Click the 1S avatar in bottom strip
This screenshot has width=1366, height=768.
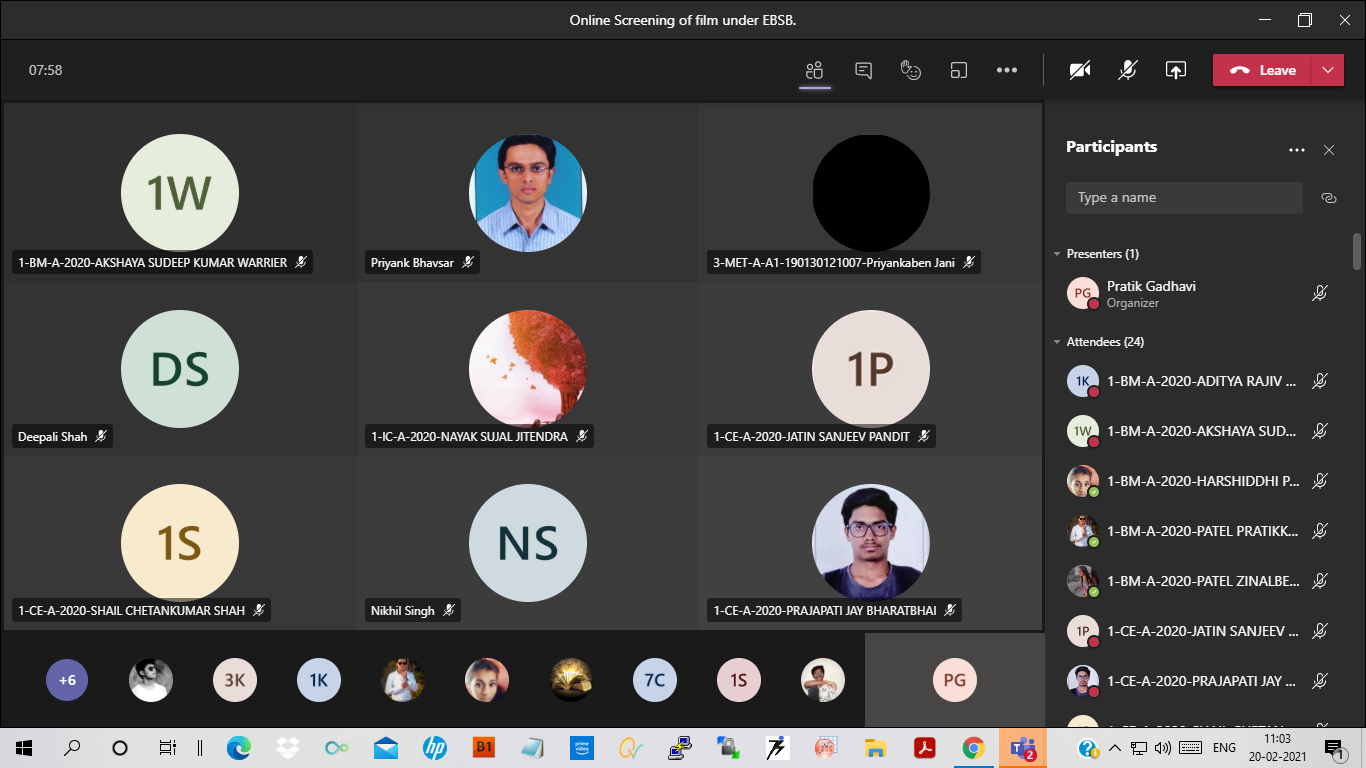[x=739, y=680]
